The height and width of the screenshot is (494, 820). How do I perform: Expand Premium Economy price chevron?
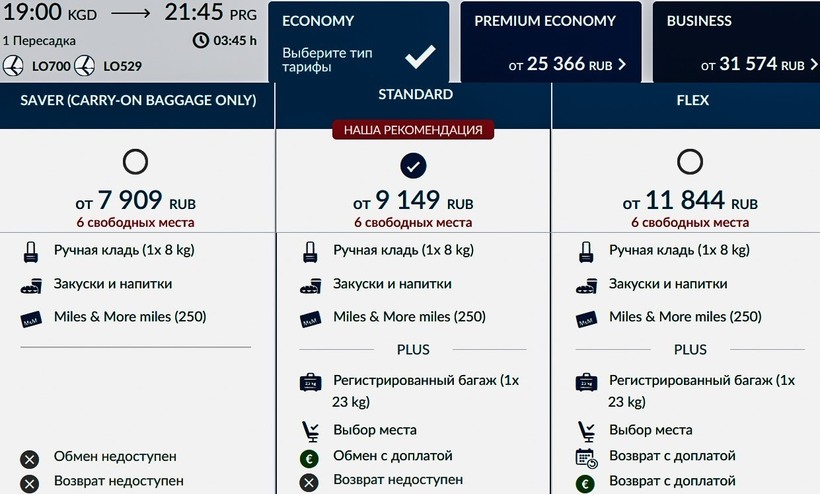(x=622, y=65)
